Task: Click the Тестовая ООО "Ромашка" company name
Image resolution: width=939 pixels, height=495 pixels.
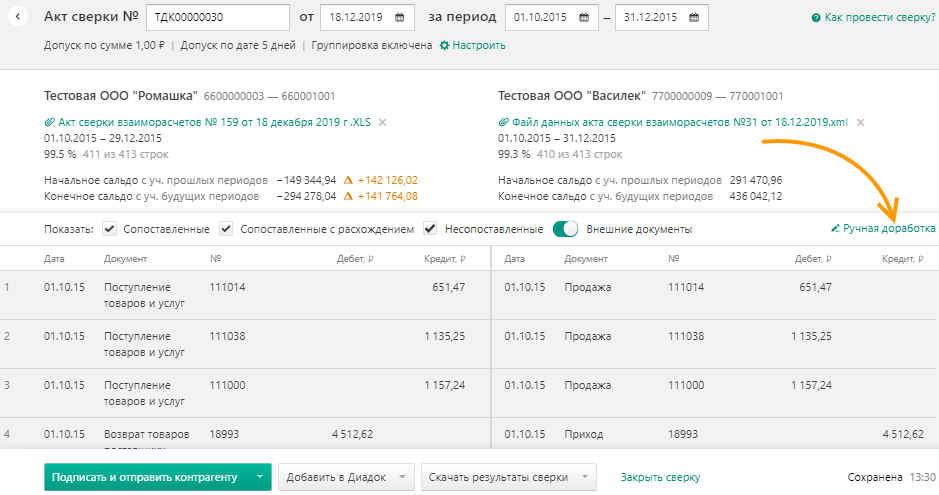Action: (x=121, y=96)
